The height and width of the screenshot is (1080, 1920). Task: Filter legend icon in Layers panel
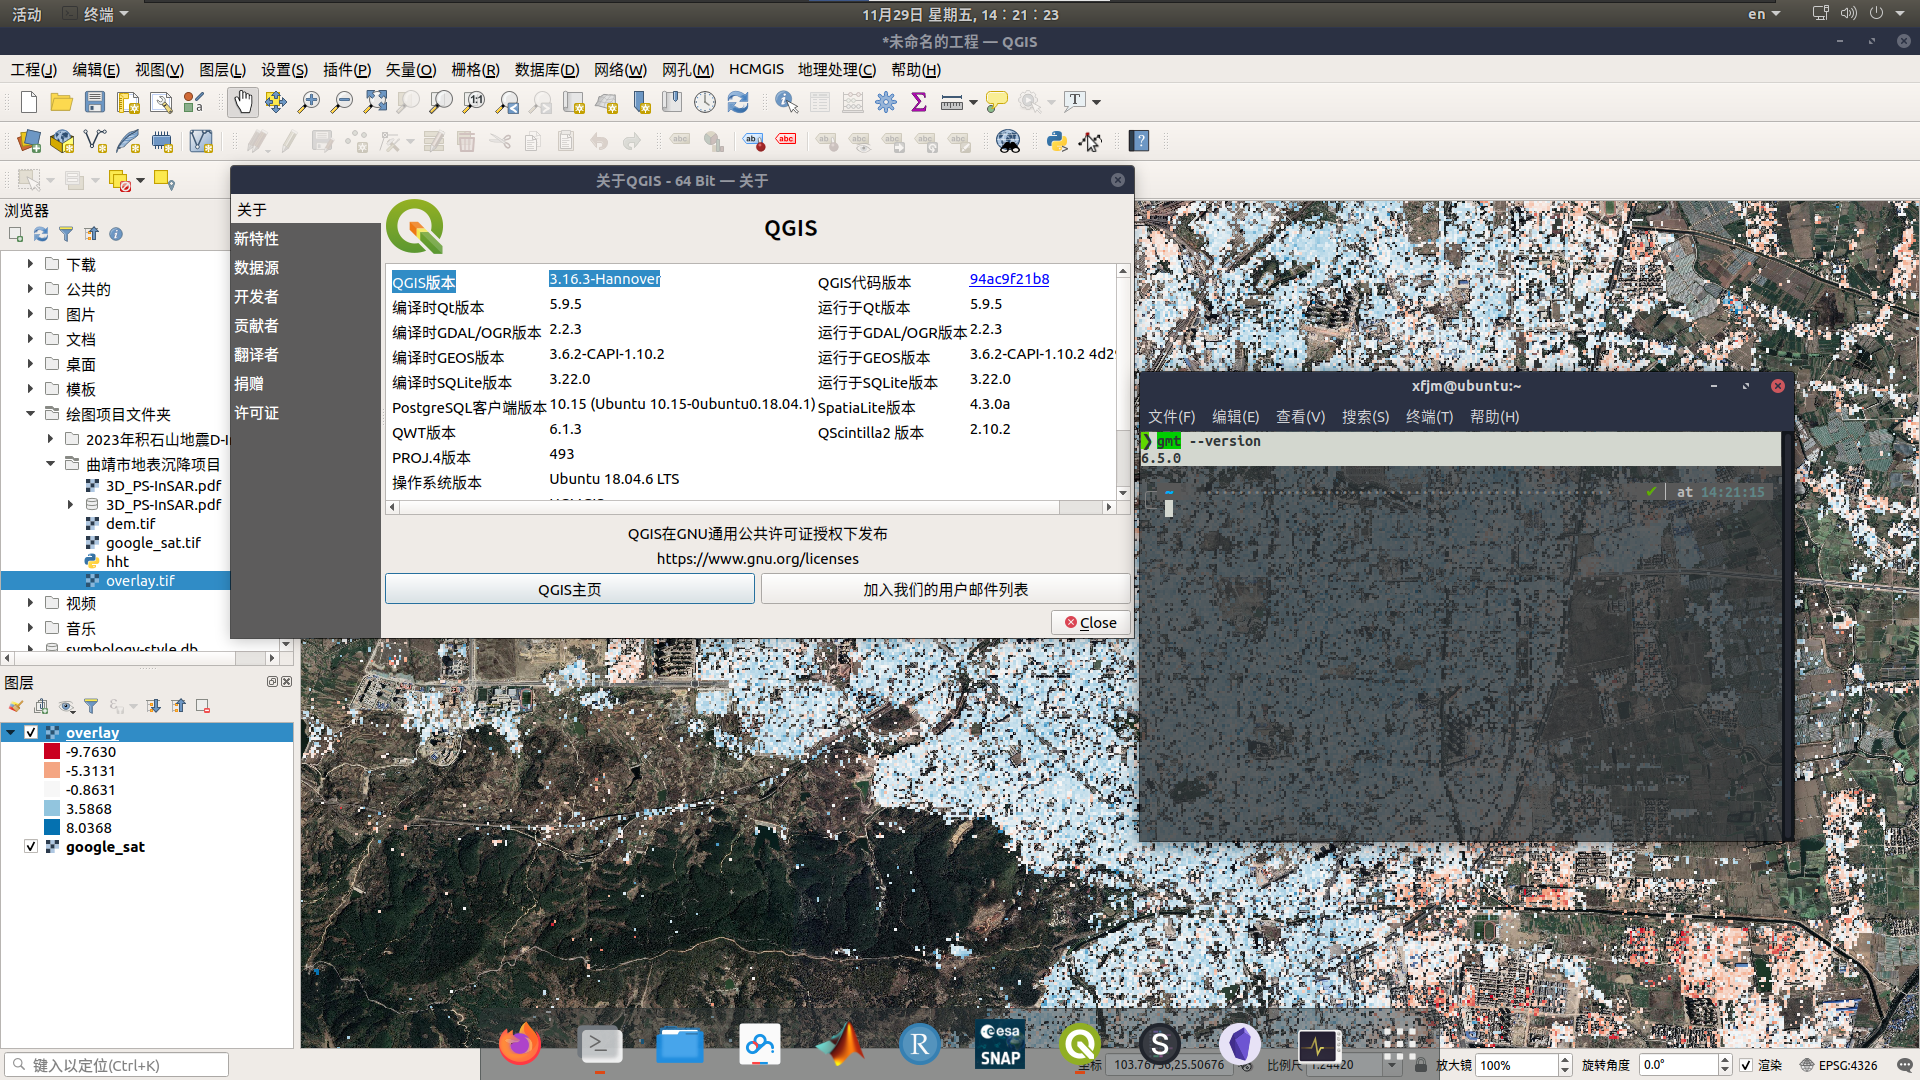[91, 706]
